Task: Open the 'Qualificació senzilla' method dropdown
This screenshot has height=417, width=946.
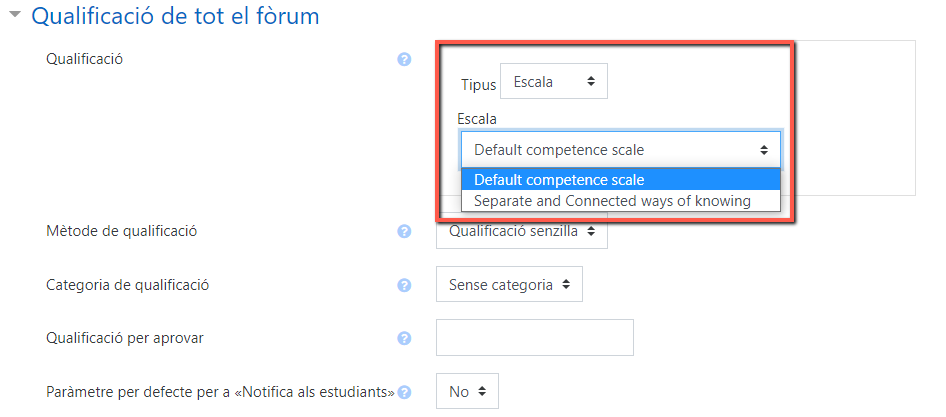Action: 522,231
